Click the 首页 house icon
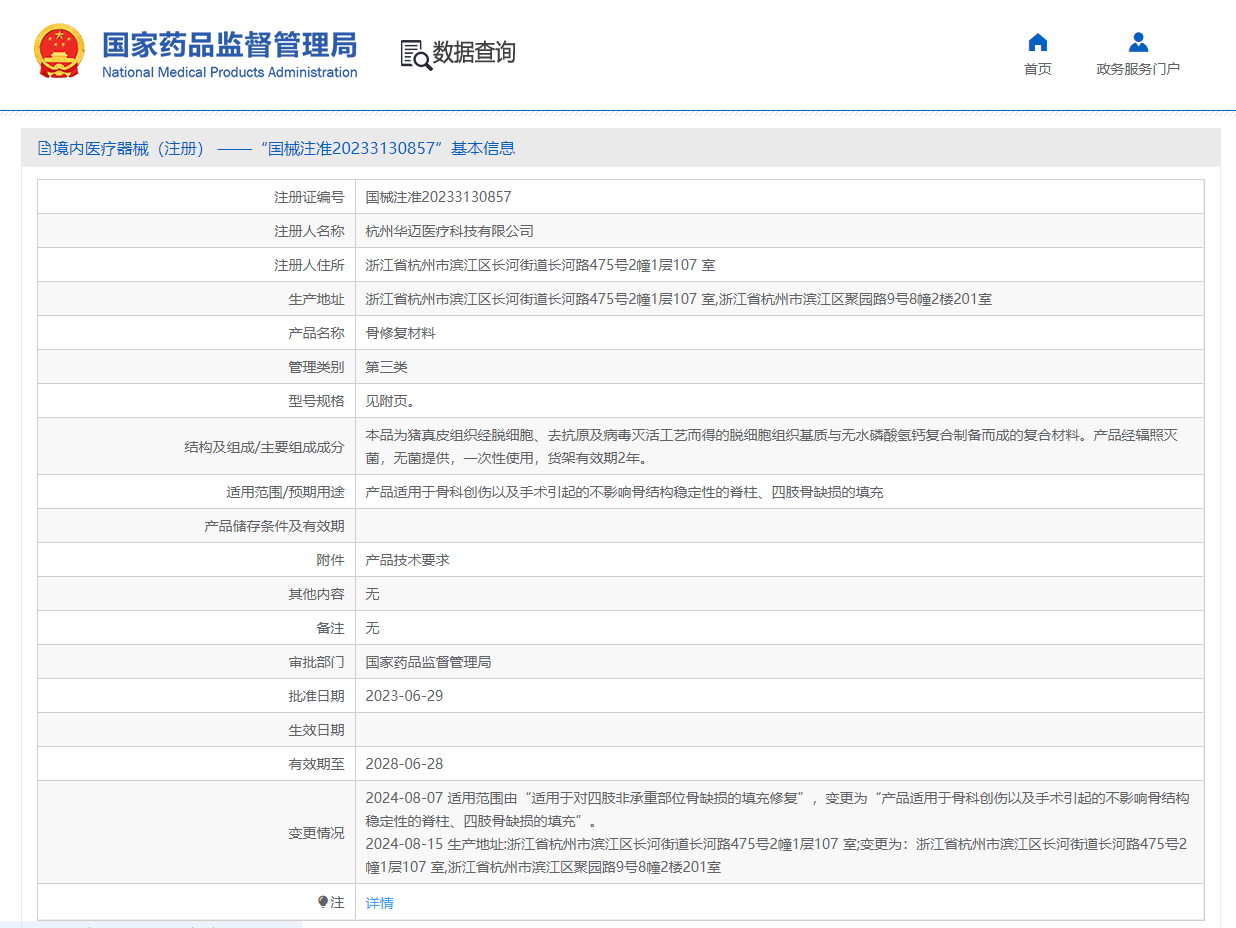This screenshot has width=1236, height=928. coord(1038,42)
